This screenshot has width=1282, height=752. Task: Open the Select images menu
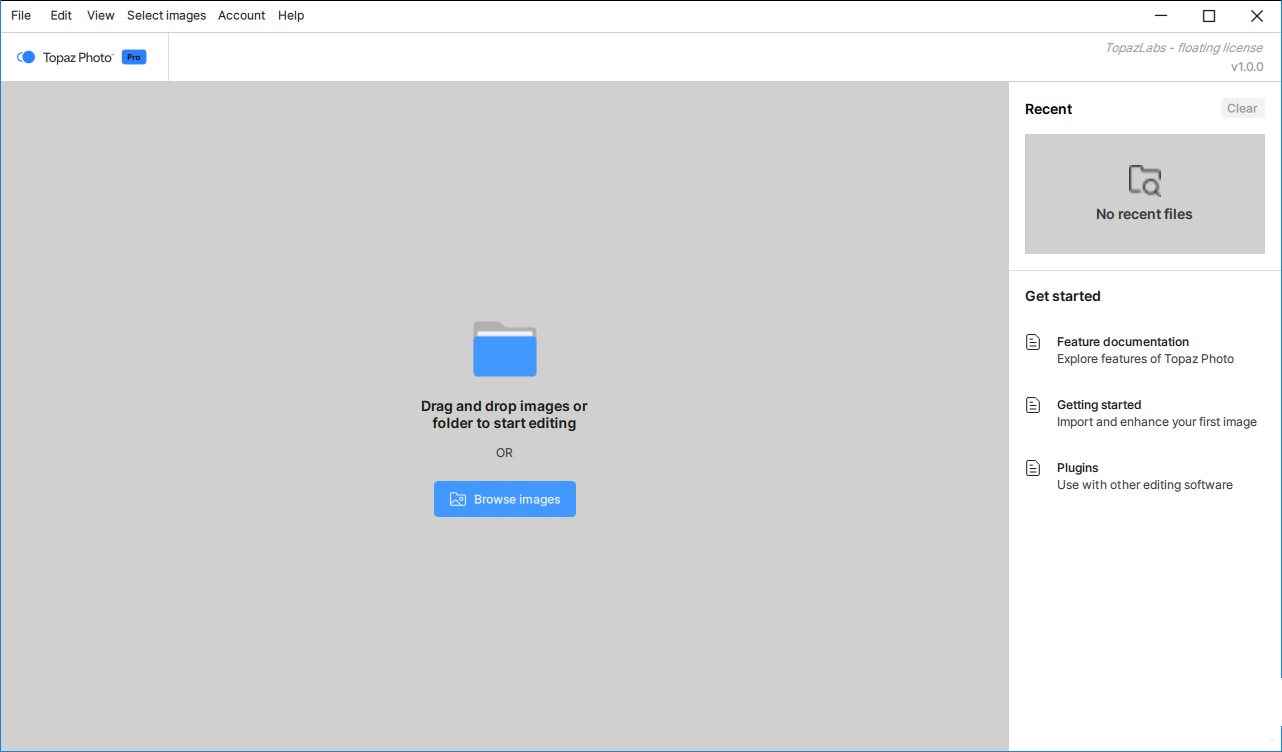166,15
